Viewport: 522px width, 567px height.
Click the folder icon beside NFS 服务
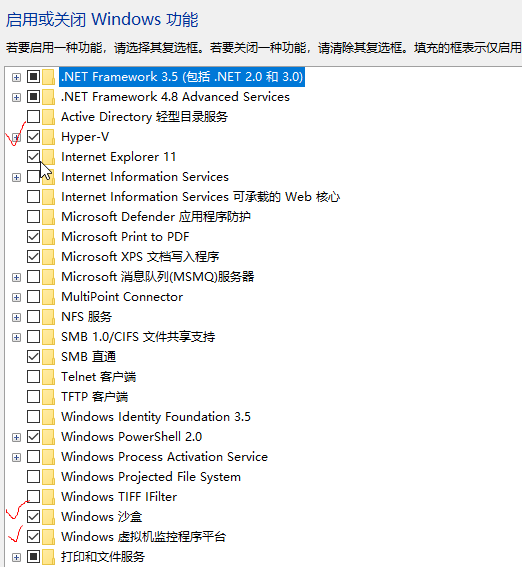click(x=48, y=316)
